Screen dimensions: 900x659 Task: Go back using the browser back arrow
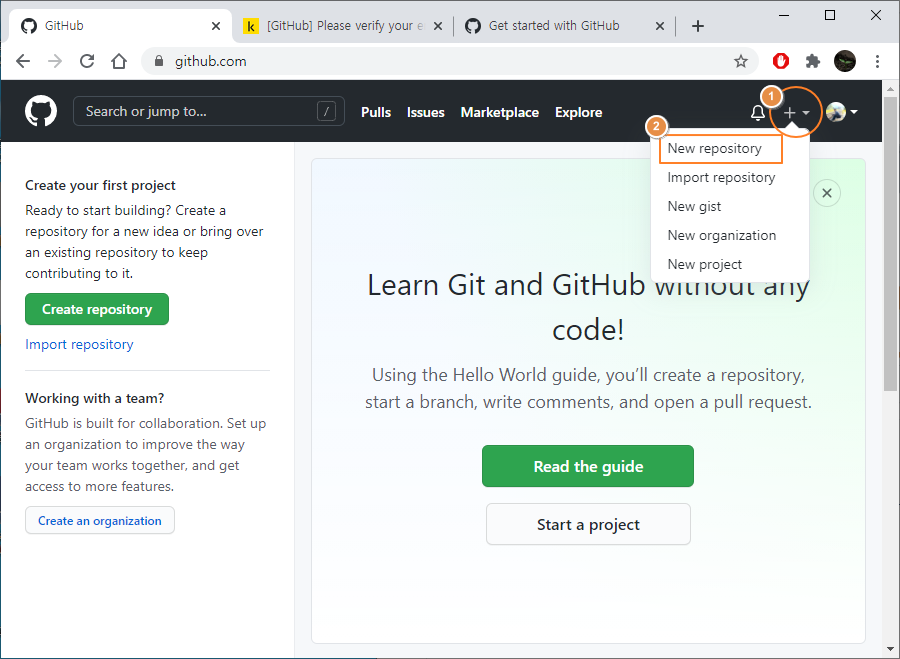23,61
